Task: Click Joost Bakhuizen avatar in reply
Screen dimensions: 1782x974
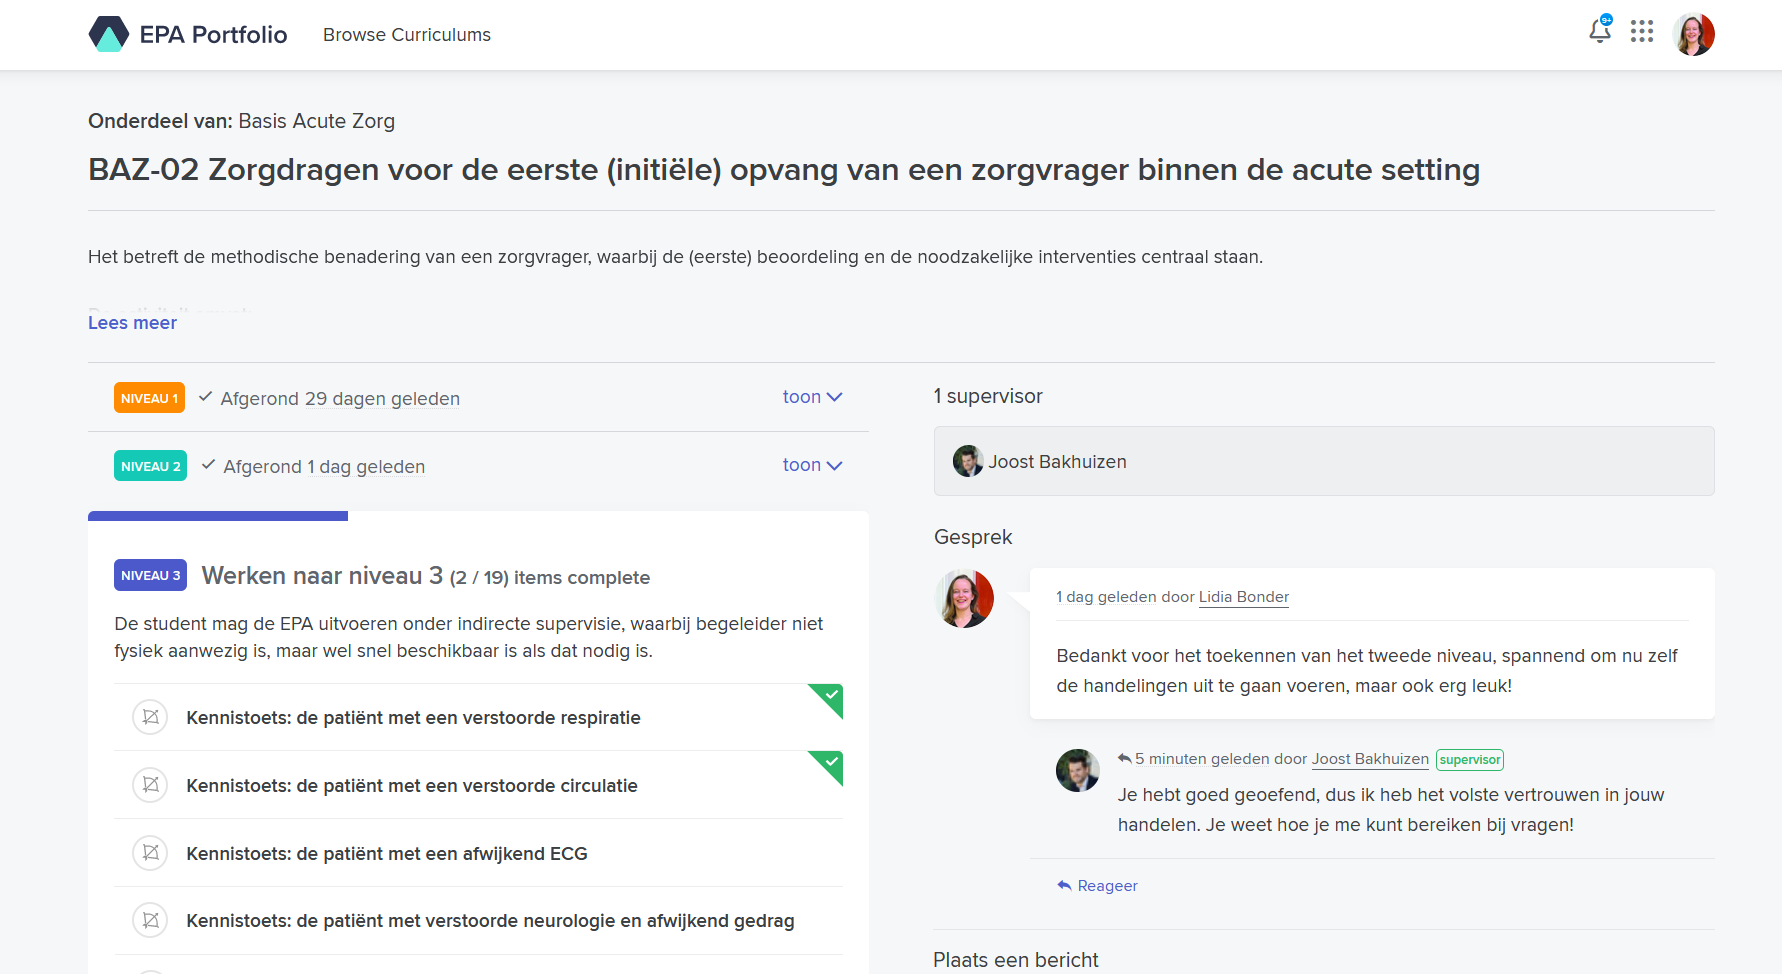Action: [1078, 770]
